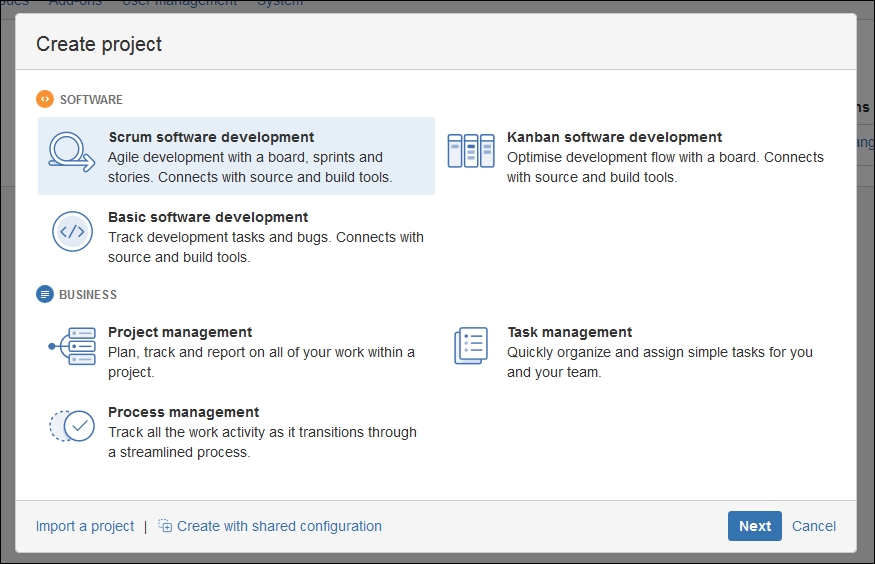This screenshot has width=875, height=564.
Task: Click the Create project dialog title
Action: click(x=99, y=44)
